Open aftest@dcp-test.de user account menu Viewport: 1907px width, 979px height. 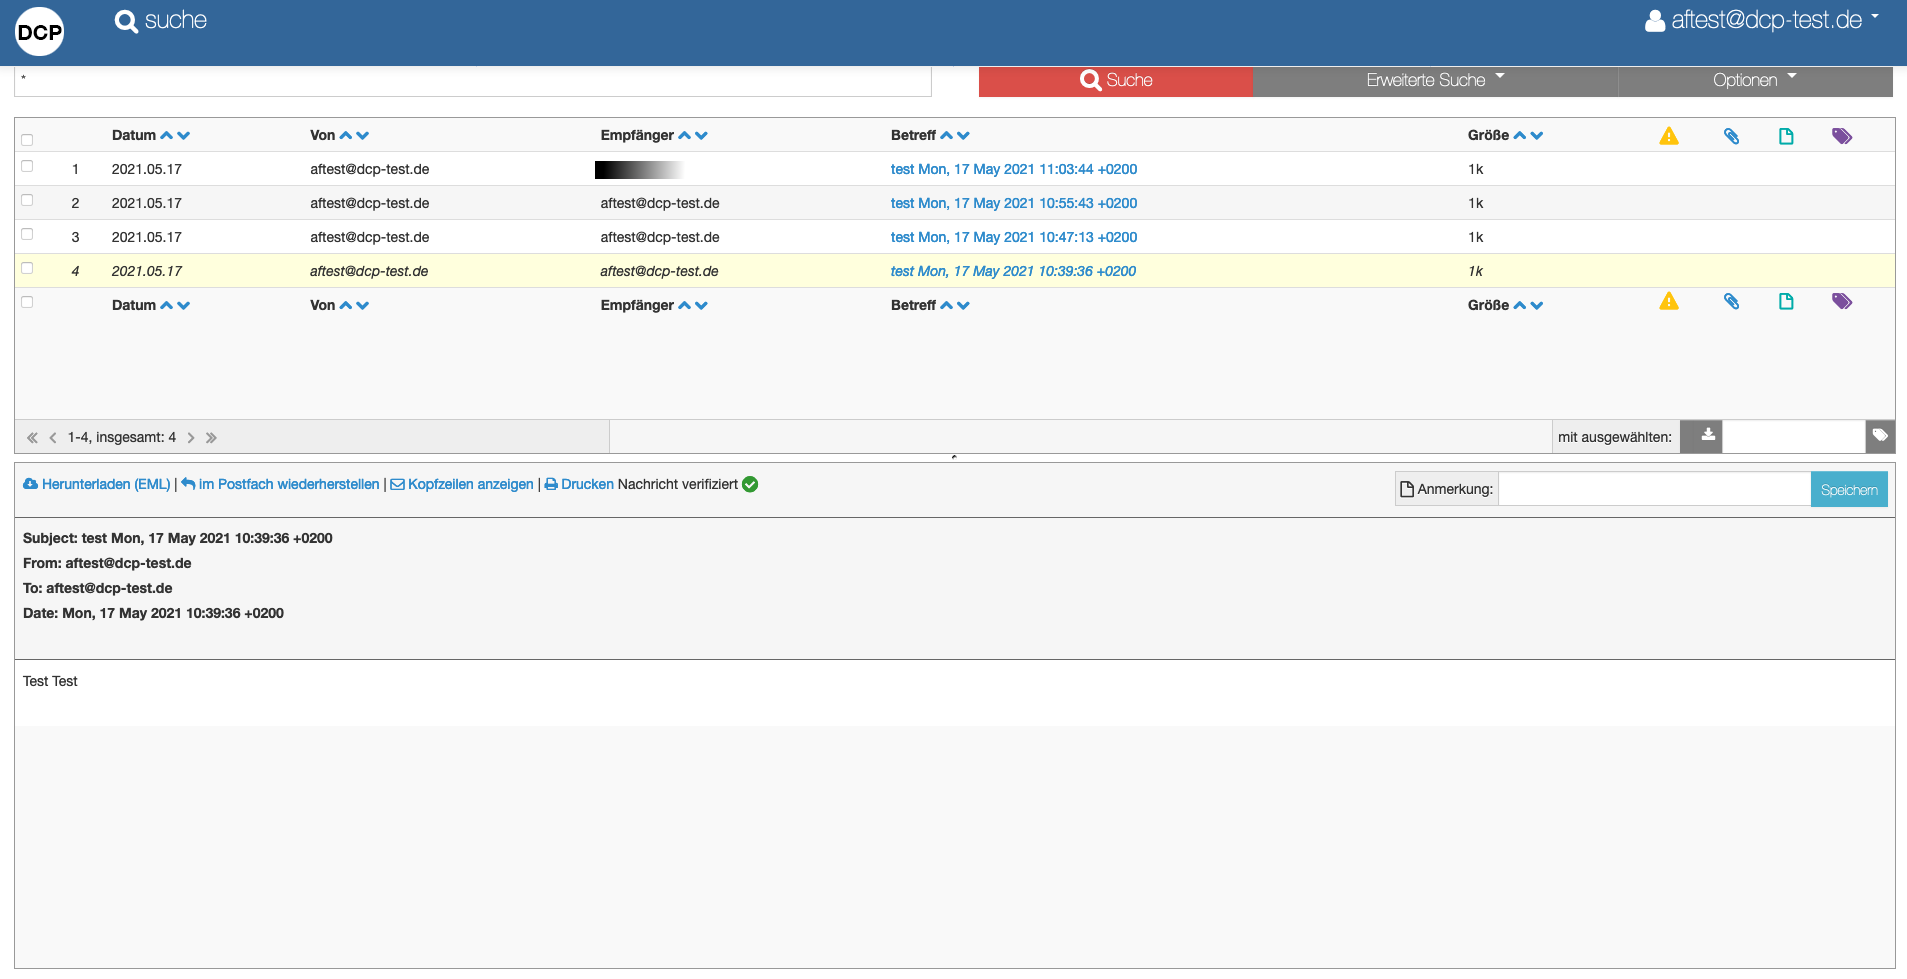1762,20
